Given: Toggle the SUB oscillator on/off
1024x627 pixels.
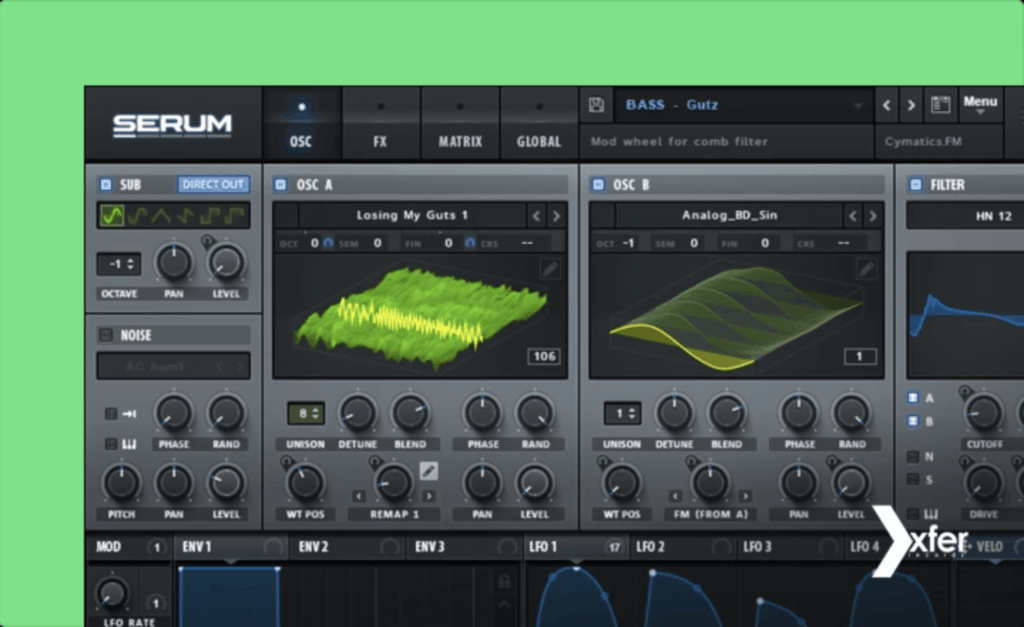Looking at the screenshot, I should pyautogui.click(x=106, y=185).
